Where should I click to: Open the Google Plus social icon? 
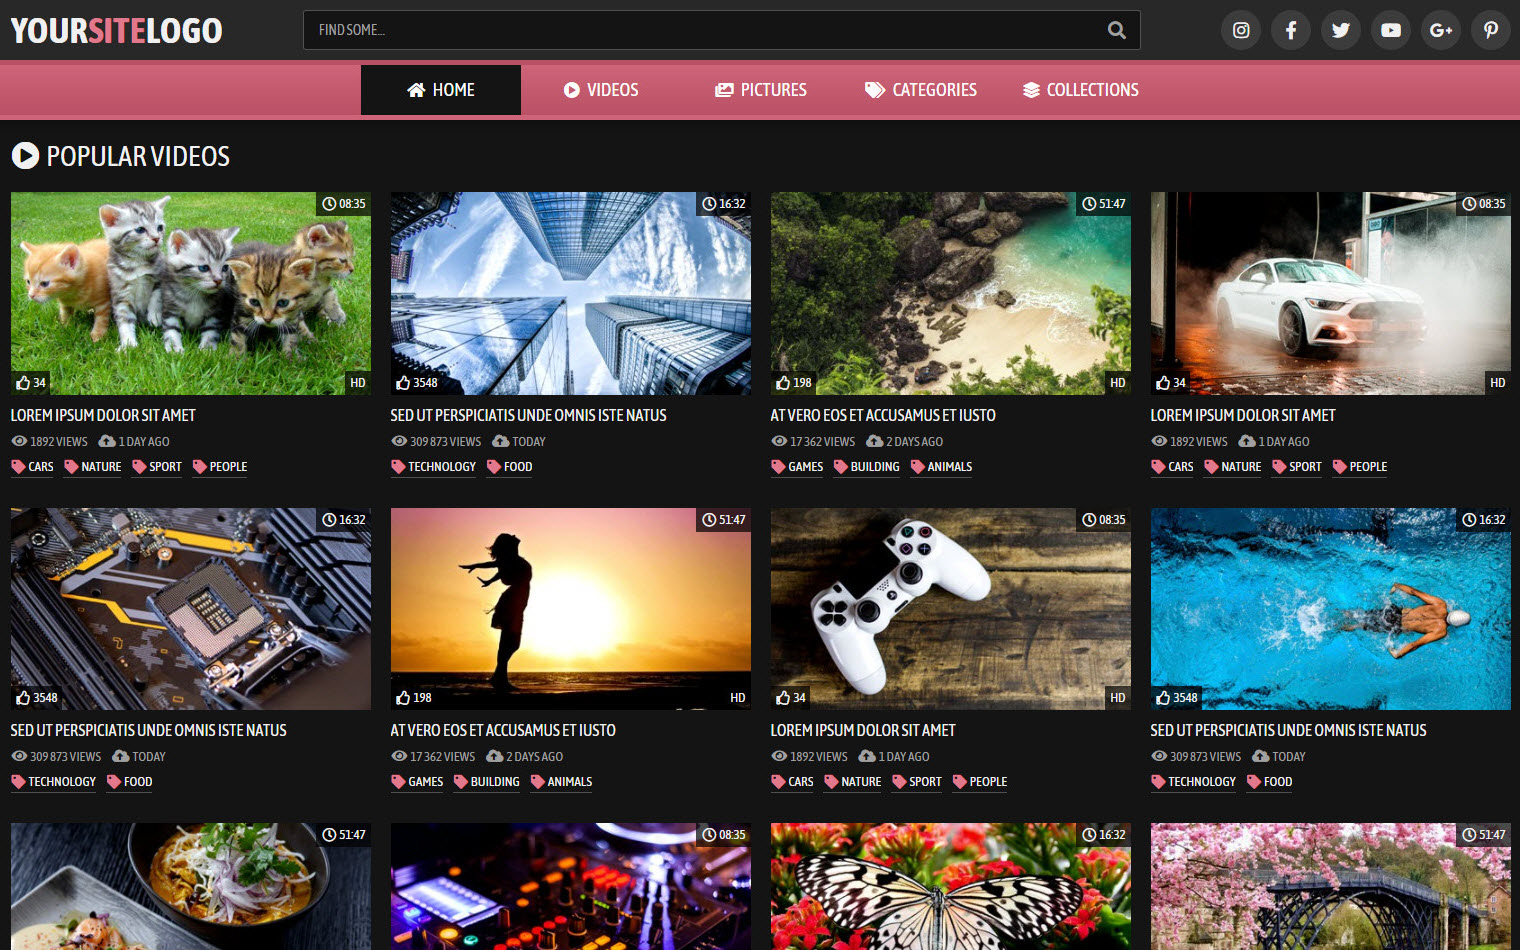click(x=1441, y=30)
